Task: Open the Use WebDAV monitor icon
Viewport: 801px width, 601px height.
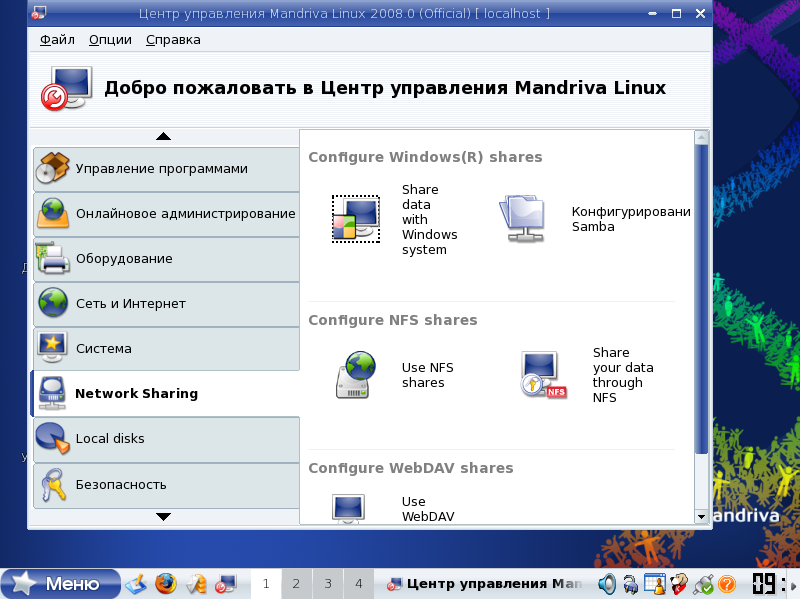Action: (x=348, y=508)
